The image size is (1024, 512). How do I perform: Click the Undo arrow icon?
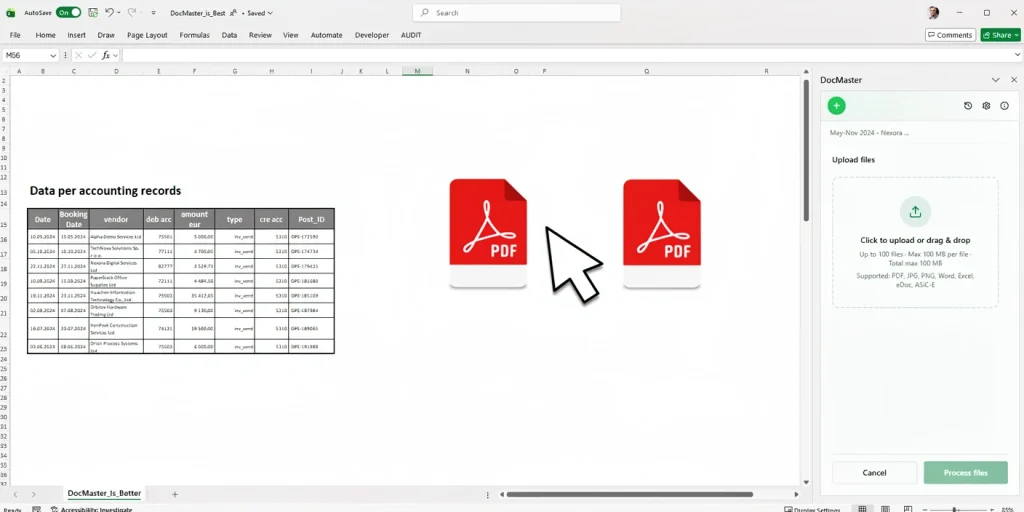pyautogui.click(x=109, y=12)
